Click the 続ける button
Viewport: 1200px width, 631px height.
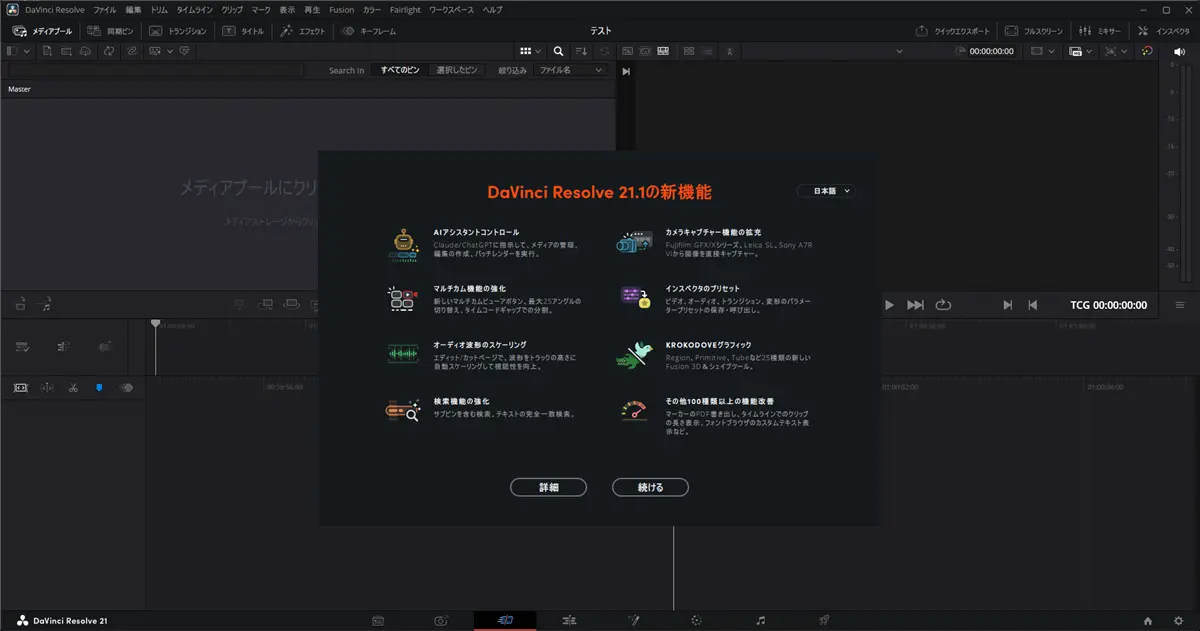point(650,487)
